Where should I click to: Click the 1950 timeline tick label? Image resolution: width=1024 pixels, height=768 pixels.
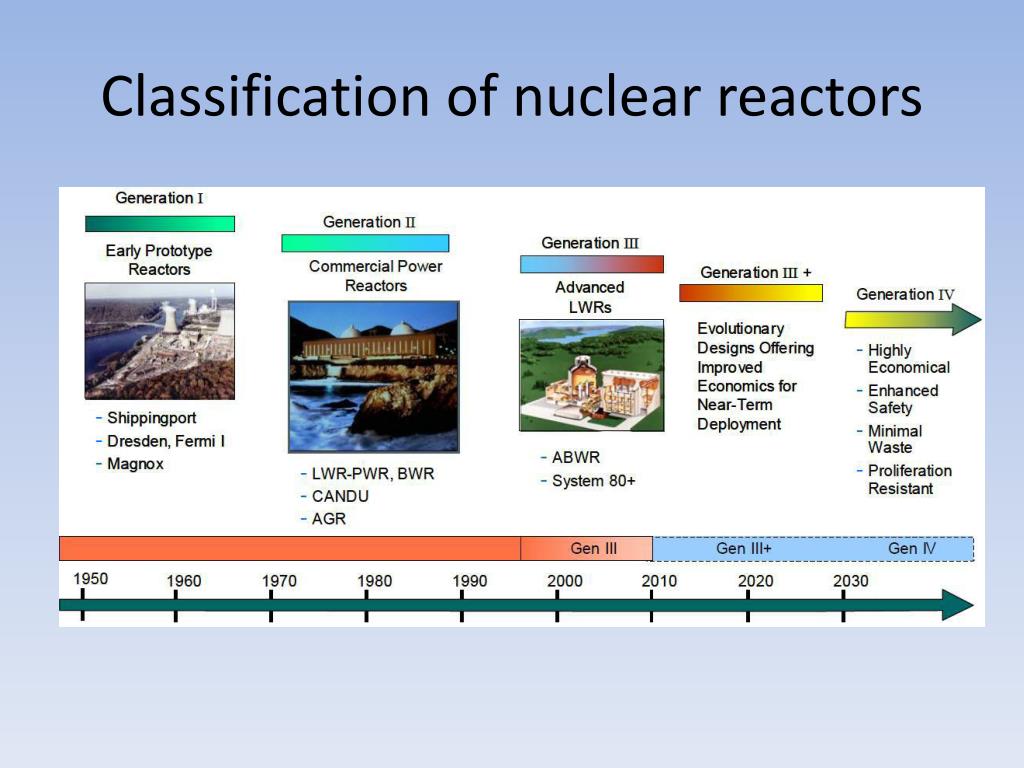[x=91, y=579]
